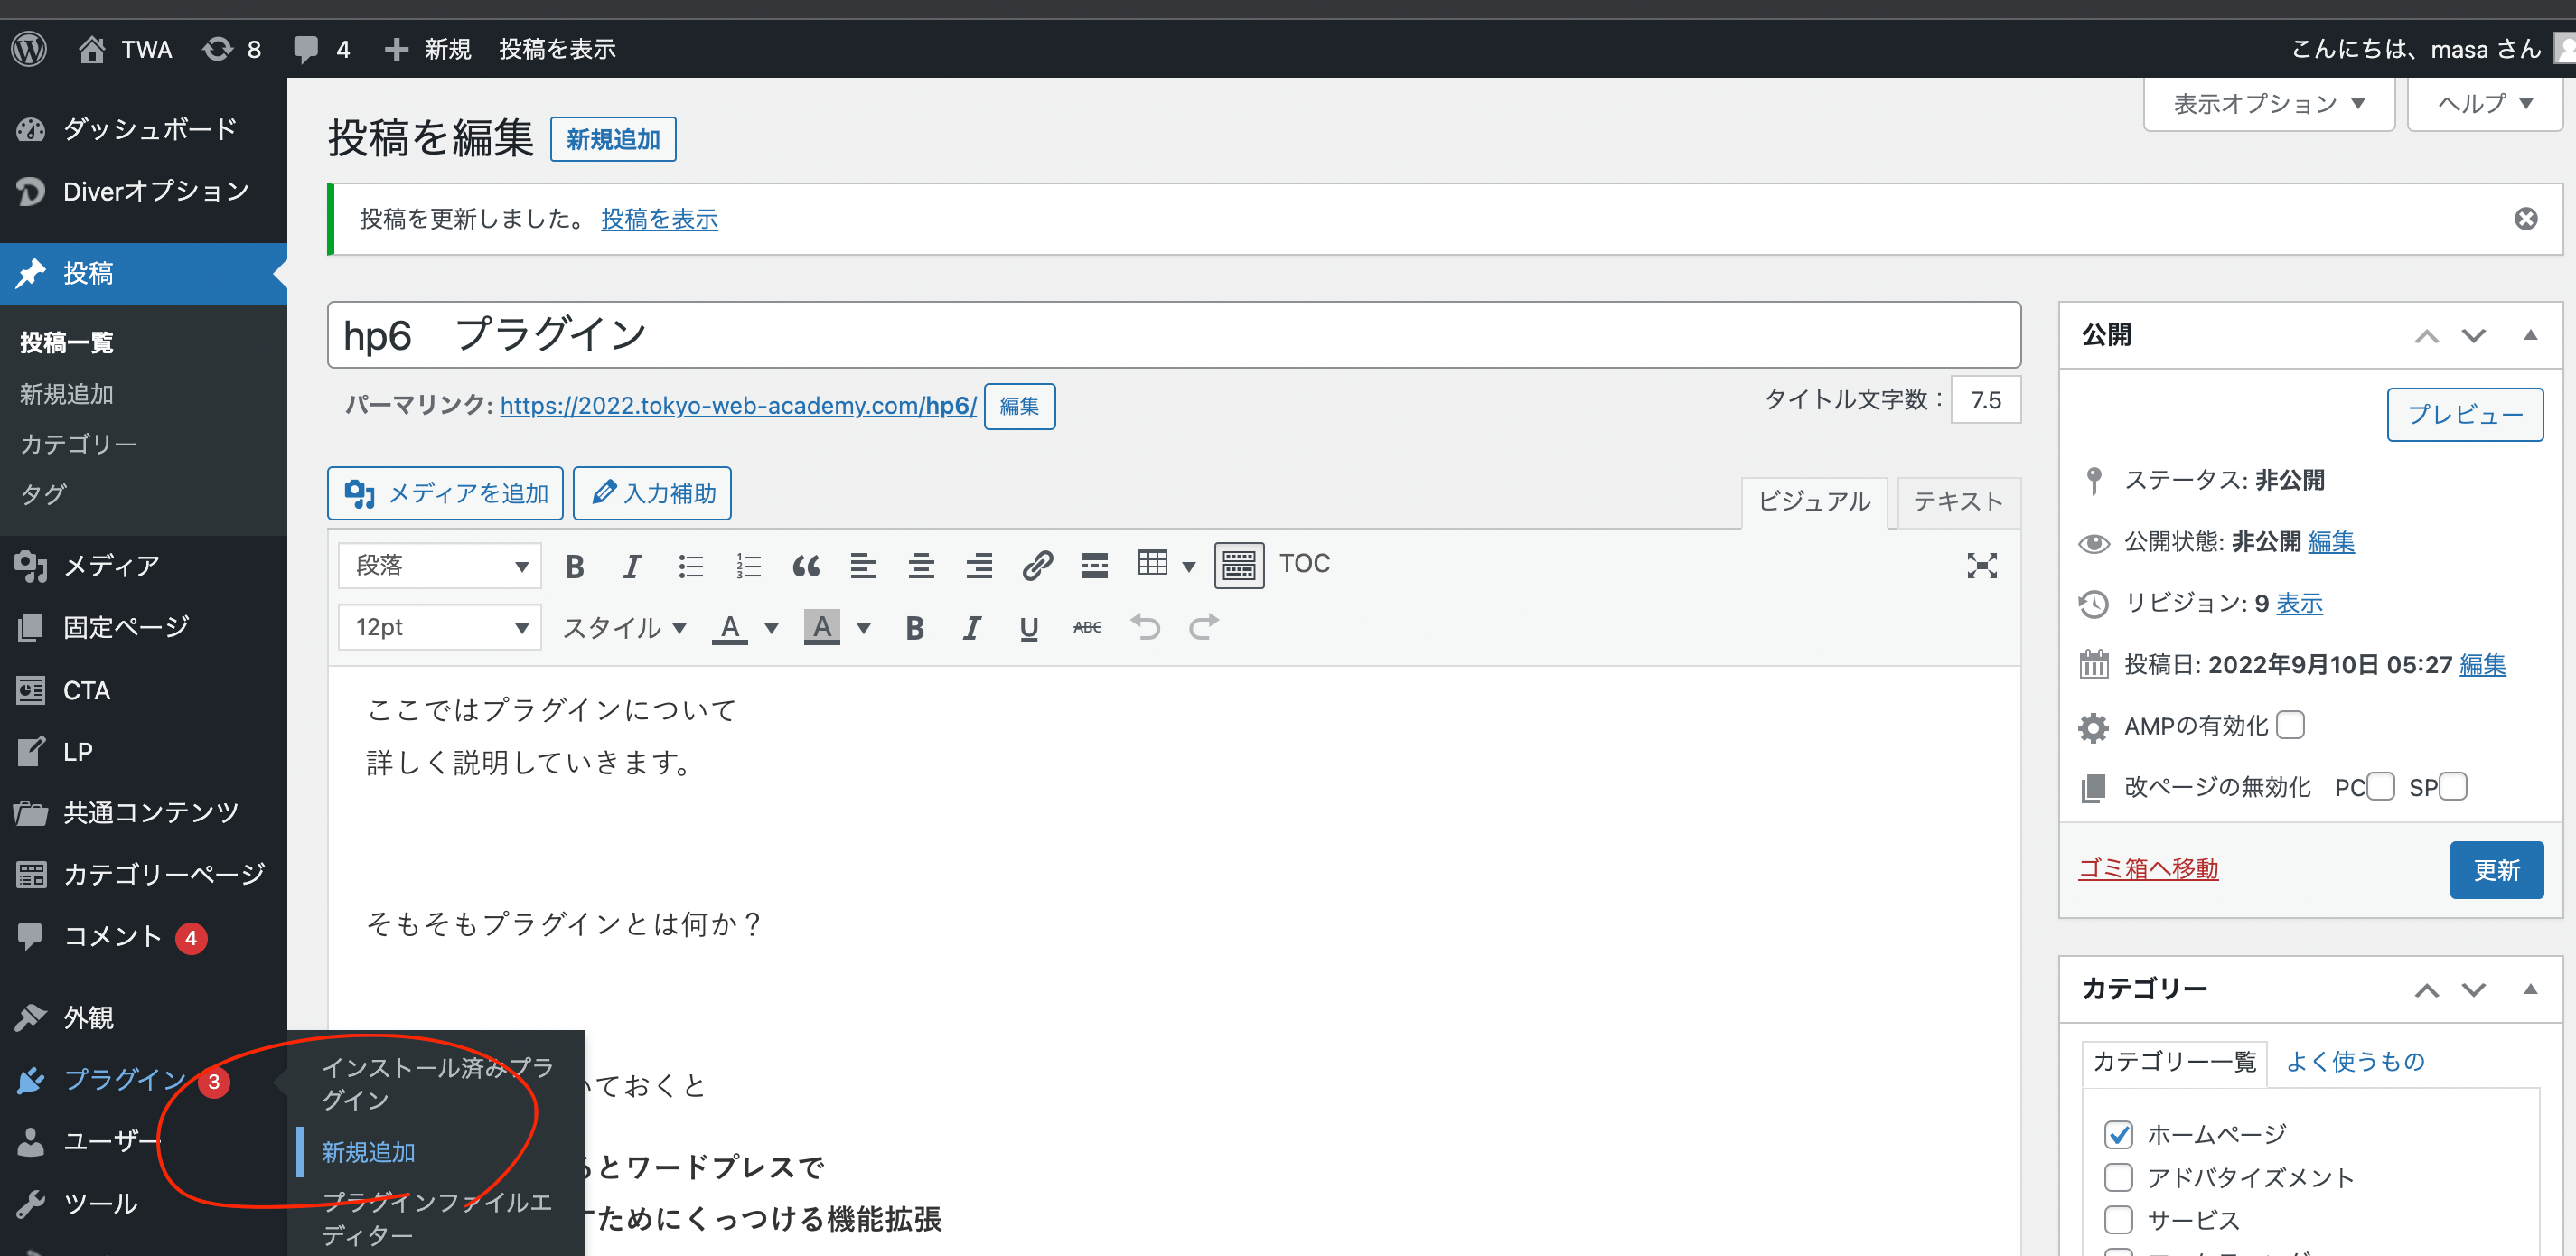Open the table dropdown arrow

(1189, 566)
